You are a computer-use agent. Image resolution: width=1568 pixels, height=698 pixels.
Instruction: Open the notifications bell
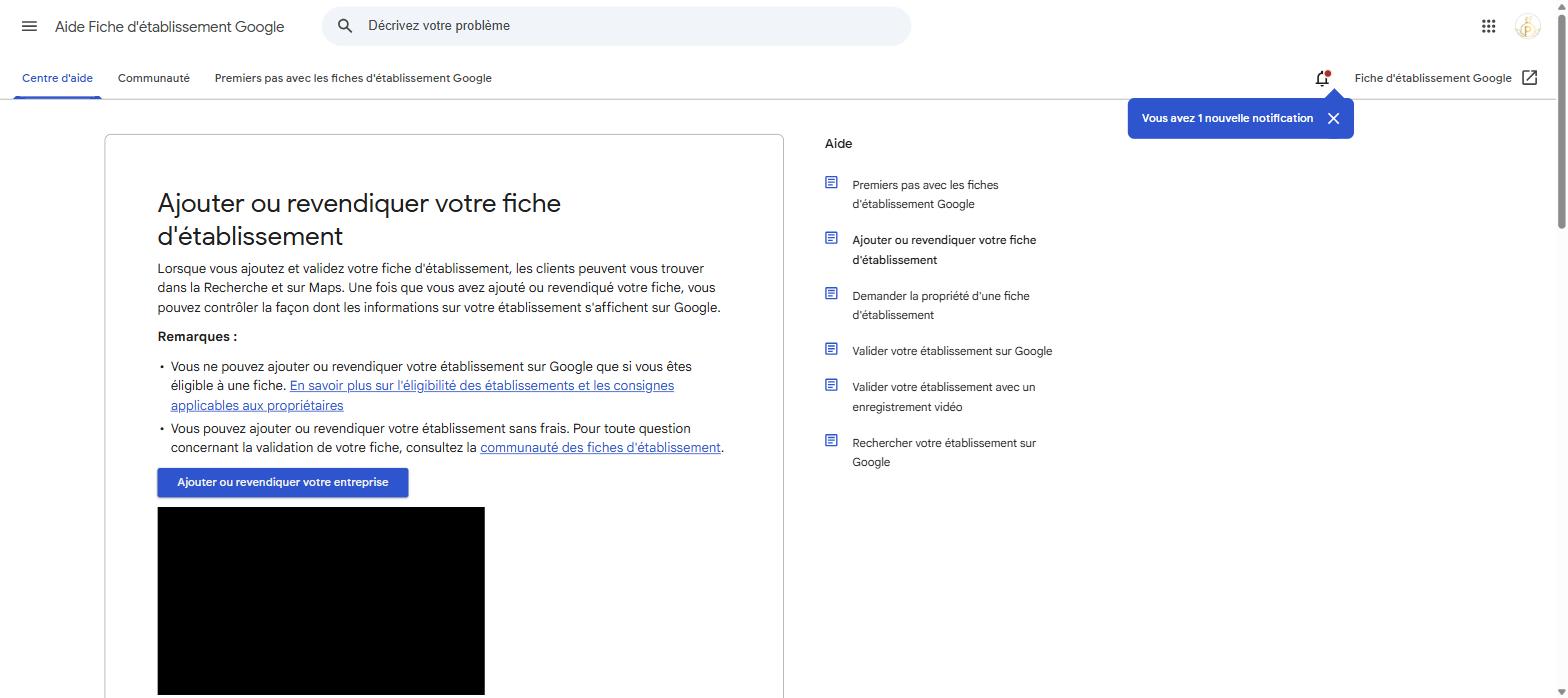point(1322,78)
